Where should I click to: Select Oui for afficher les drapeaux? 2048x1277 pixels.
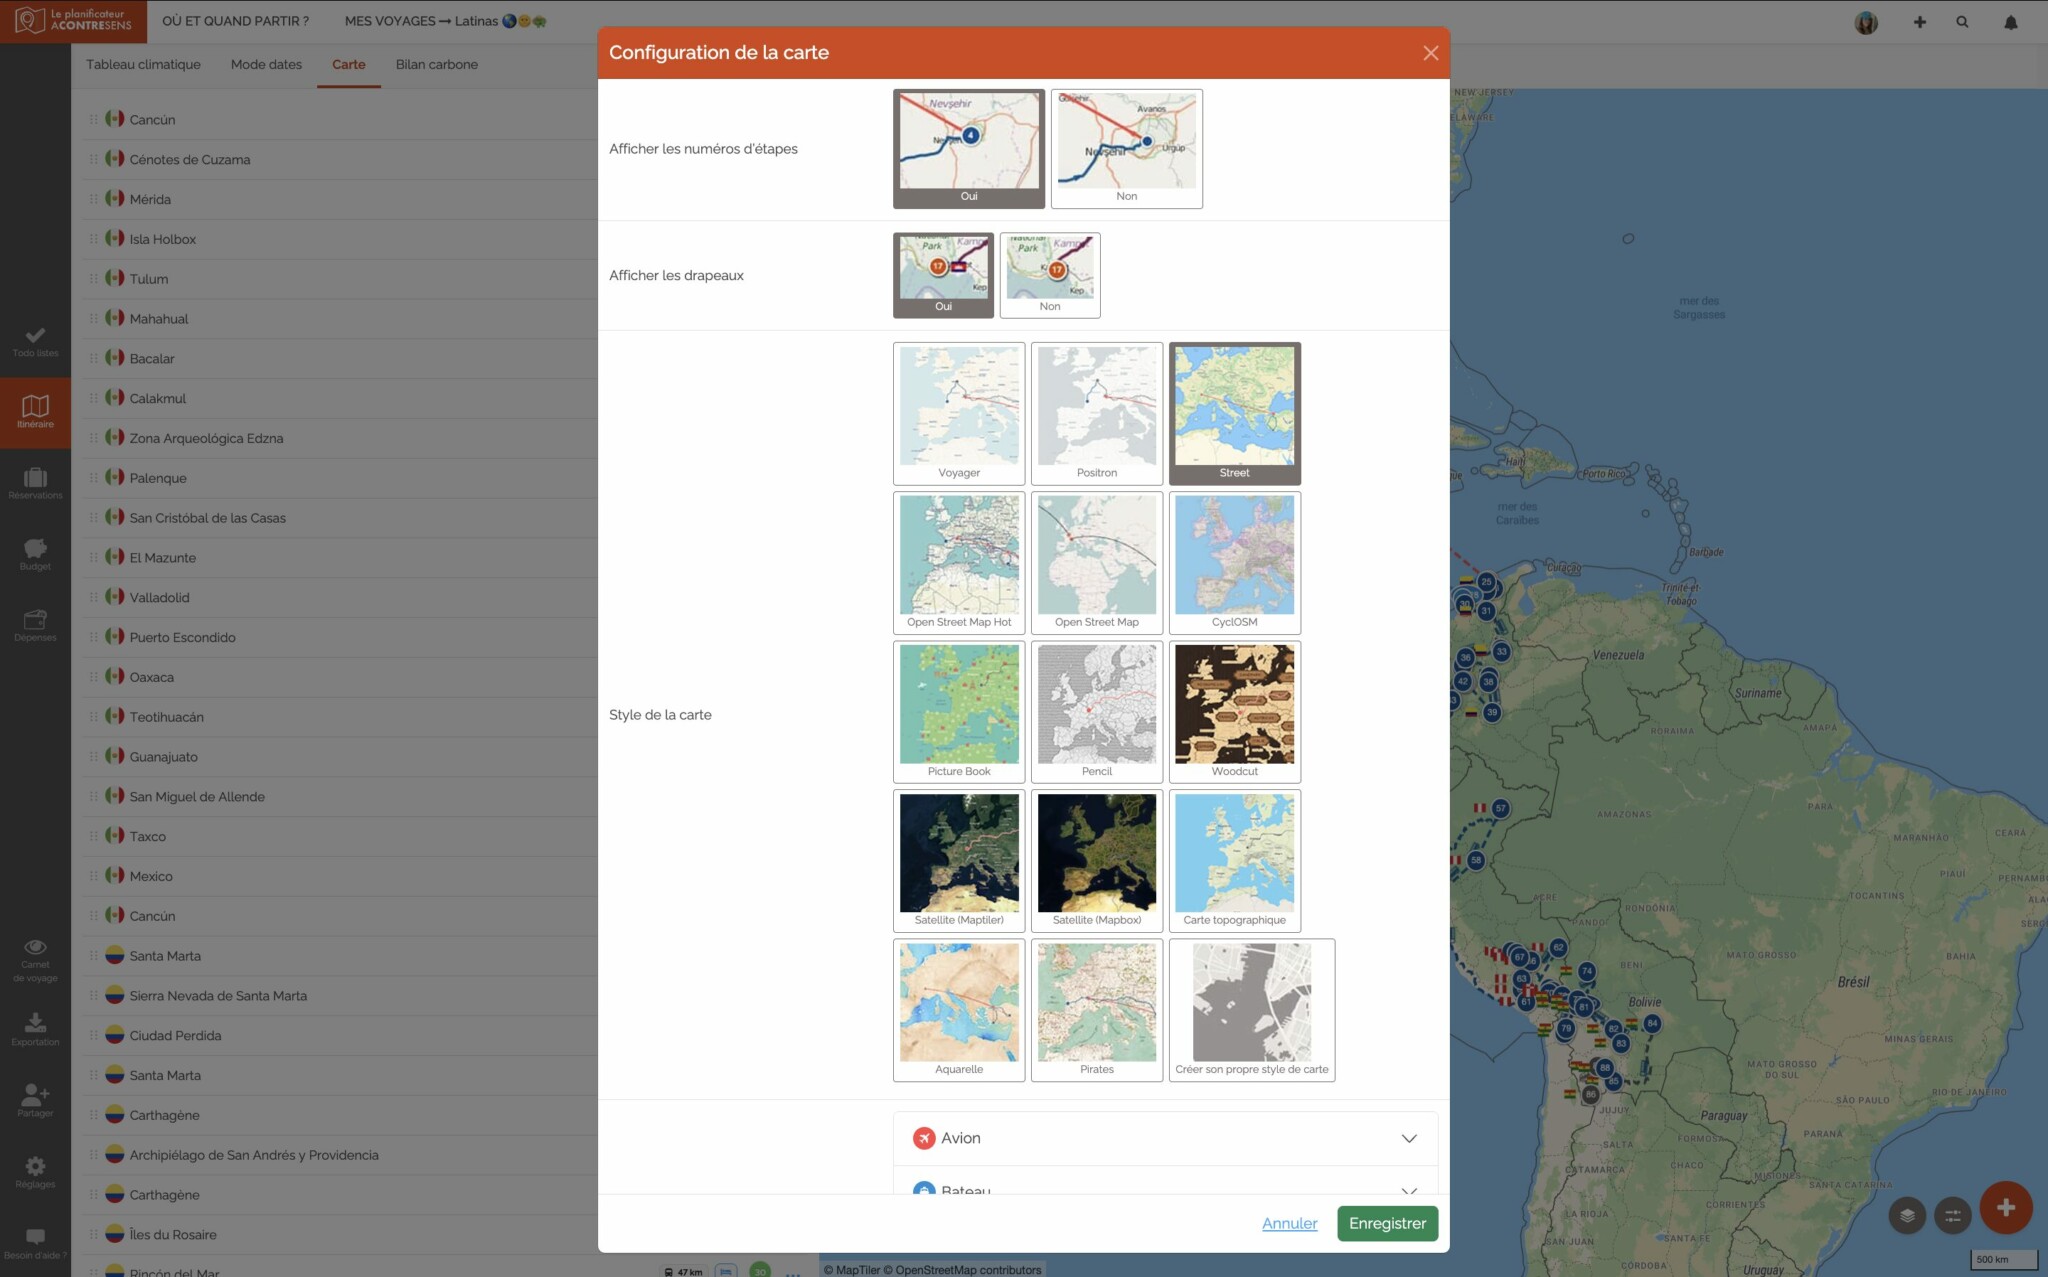[x=943, y=275]
